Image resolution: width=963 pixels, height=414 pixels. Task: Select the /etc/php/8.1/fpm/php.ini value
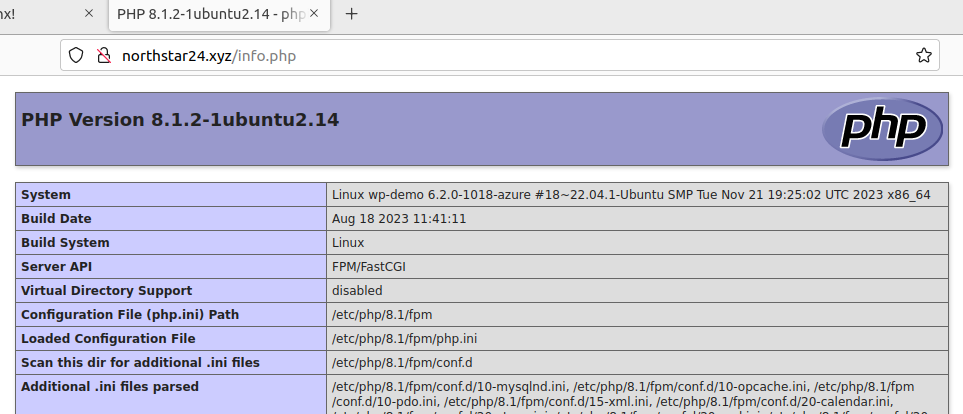[x=405, y=338]
